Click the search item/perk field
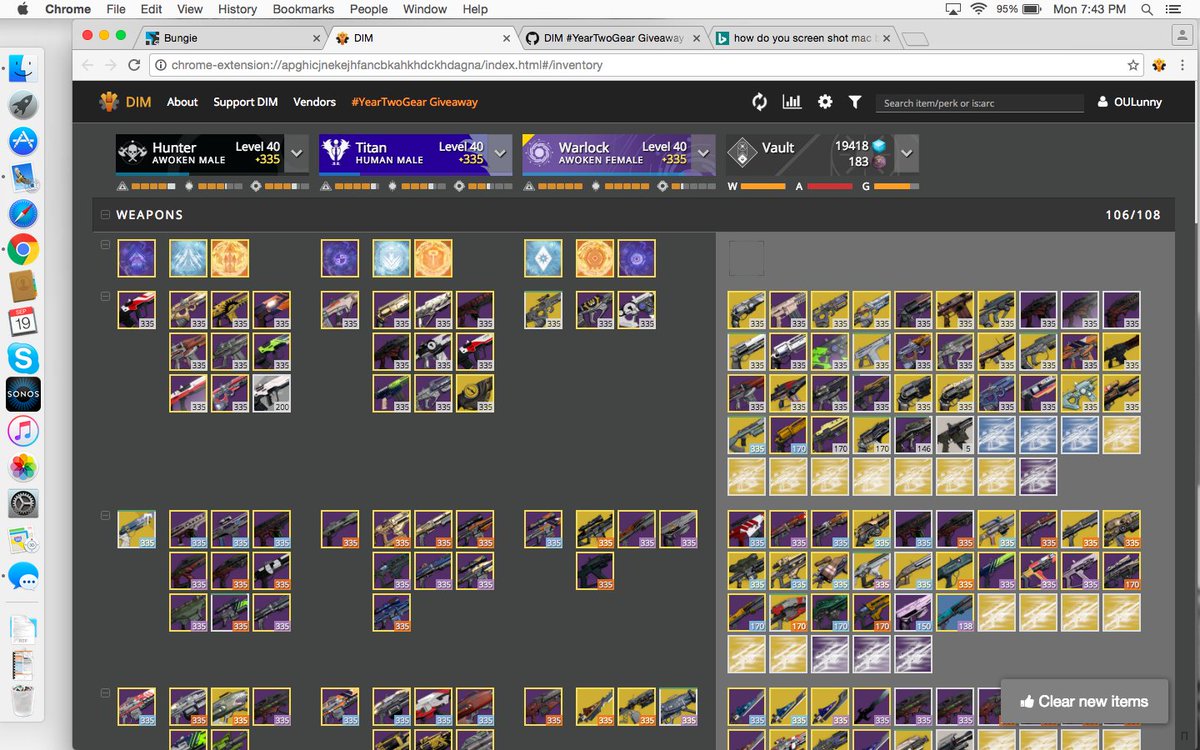Screen dimensions: 1200x750 (978, 101)
